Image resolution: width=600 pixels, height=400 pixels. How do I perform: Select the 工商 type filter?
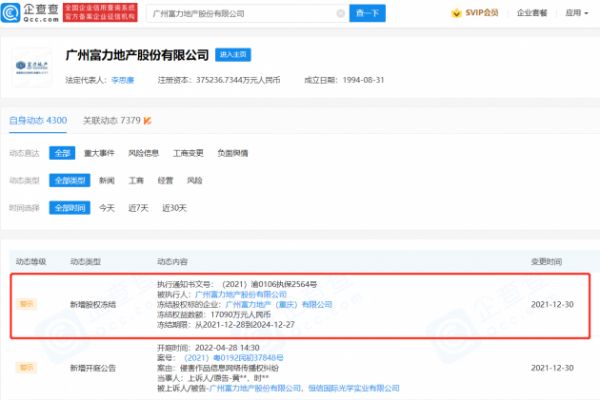(136, 180)
